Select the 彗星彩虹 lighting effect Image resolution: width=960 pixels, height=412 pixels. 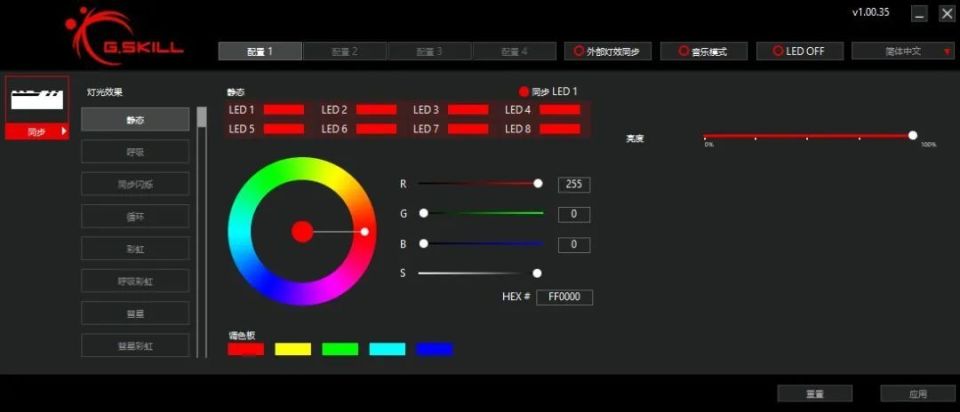[x=135, y=345]
